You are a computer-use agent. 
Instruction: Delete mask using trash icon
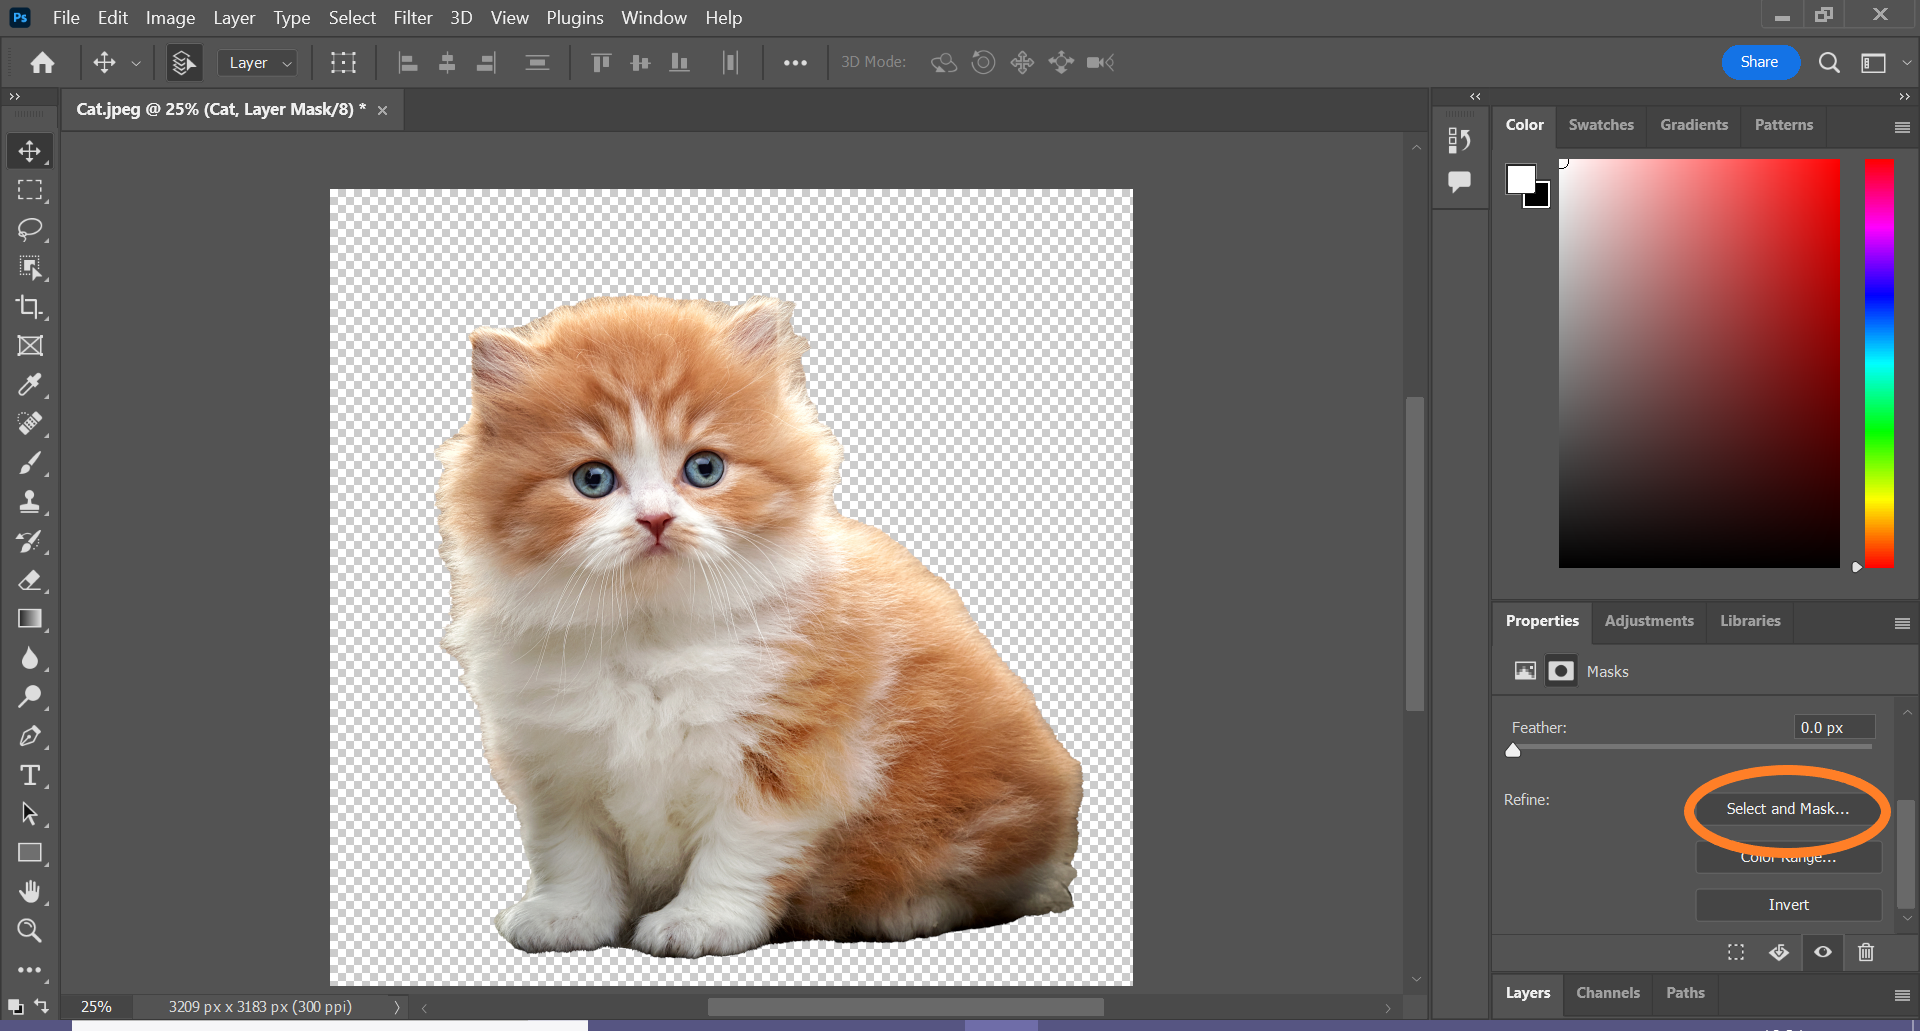pyautogui.click(x=1866, y=952)
